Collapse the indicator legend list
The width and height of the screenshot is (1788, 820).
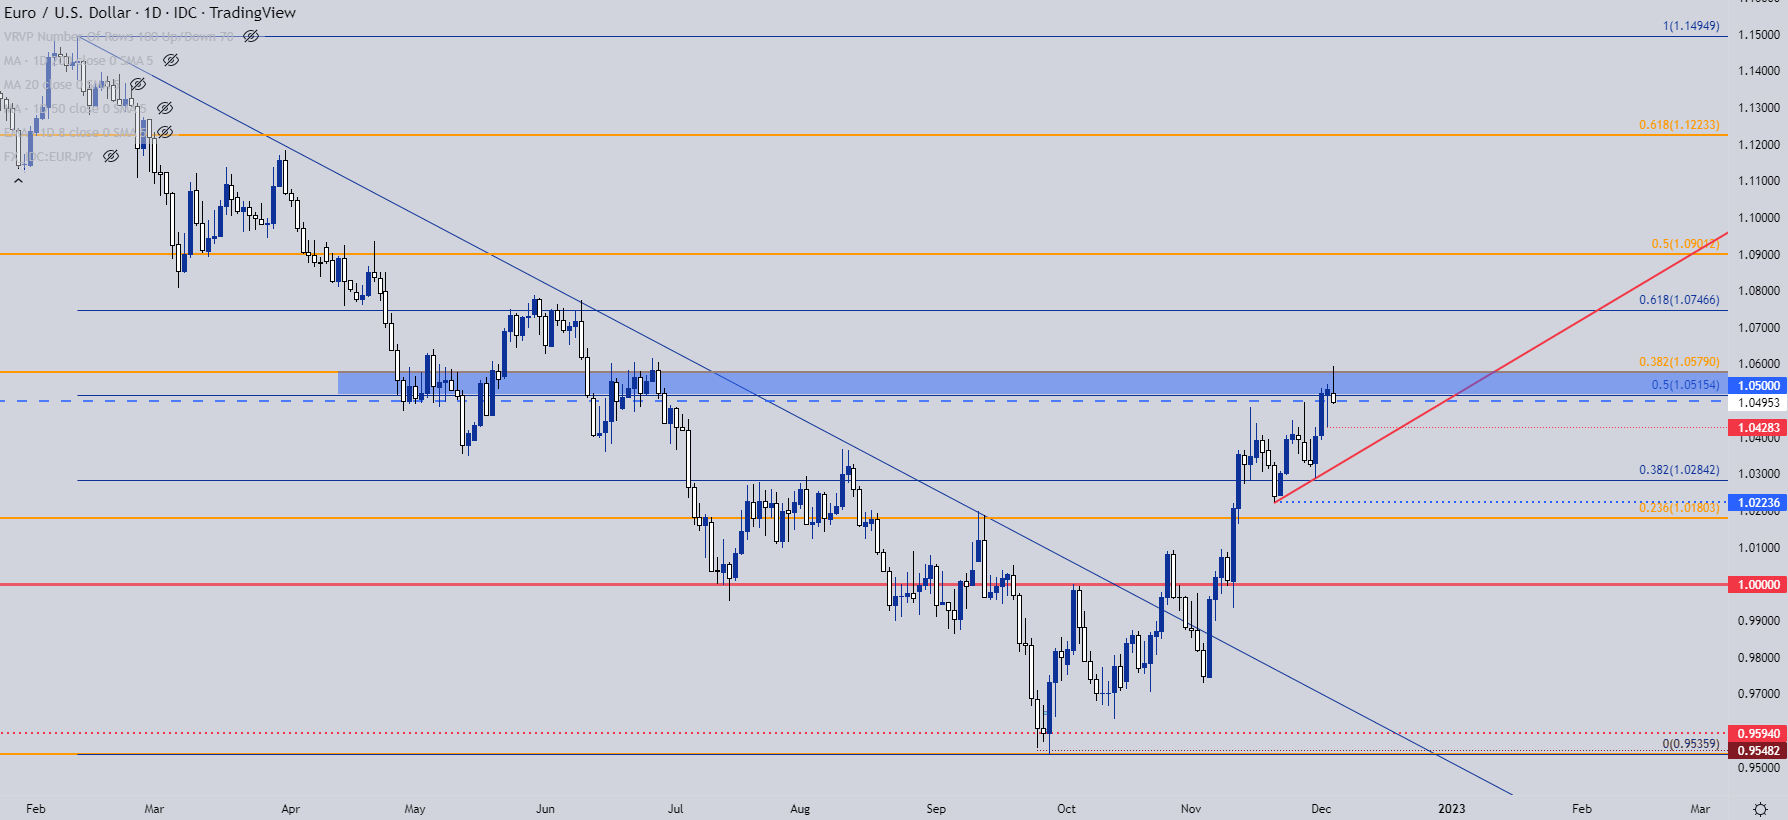(x=18, y=181)
